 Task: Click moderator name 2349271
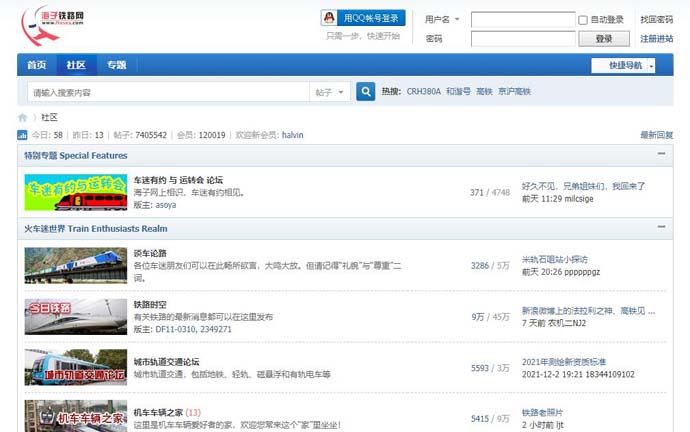point(214,329)
